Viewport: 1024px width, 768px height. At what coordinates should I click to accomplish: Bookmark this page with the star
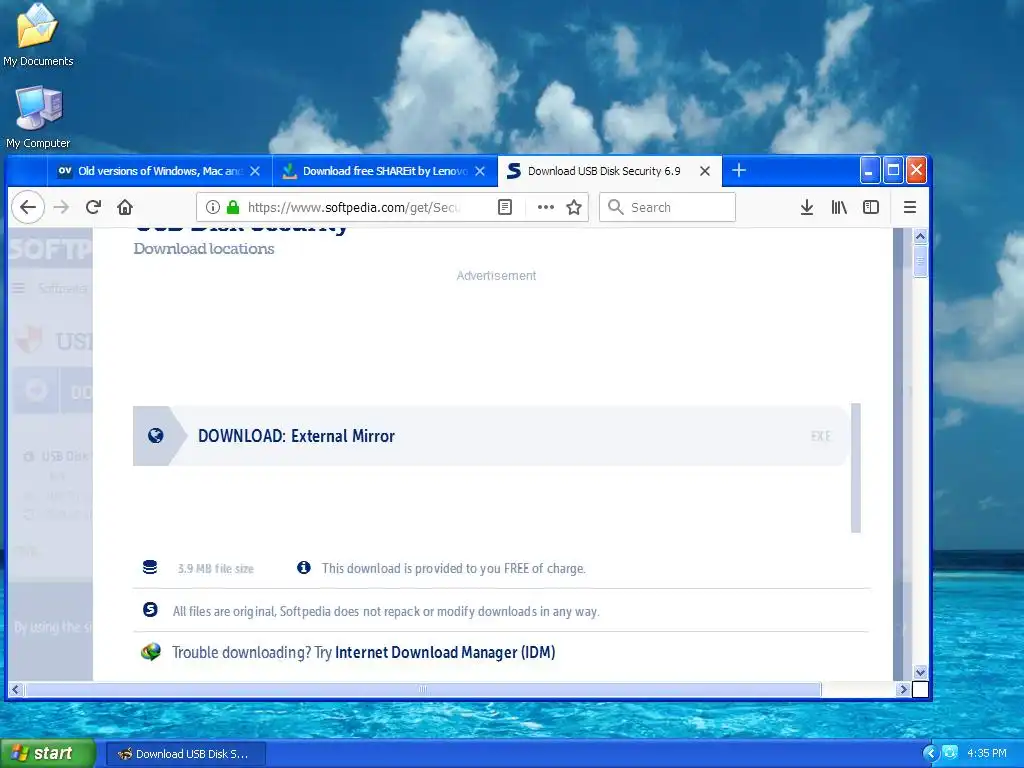click(574, 208)
